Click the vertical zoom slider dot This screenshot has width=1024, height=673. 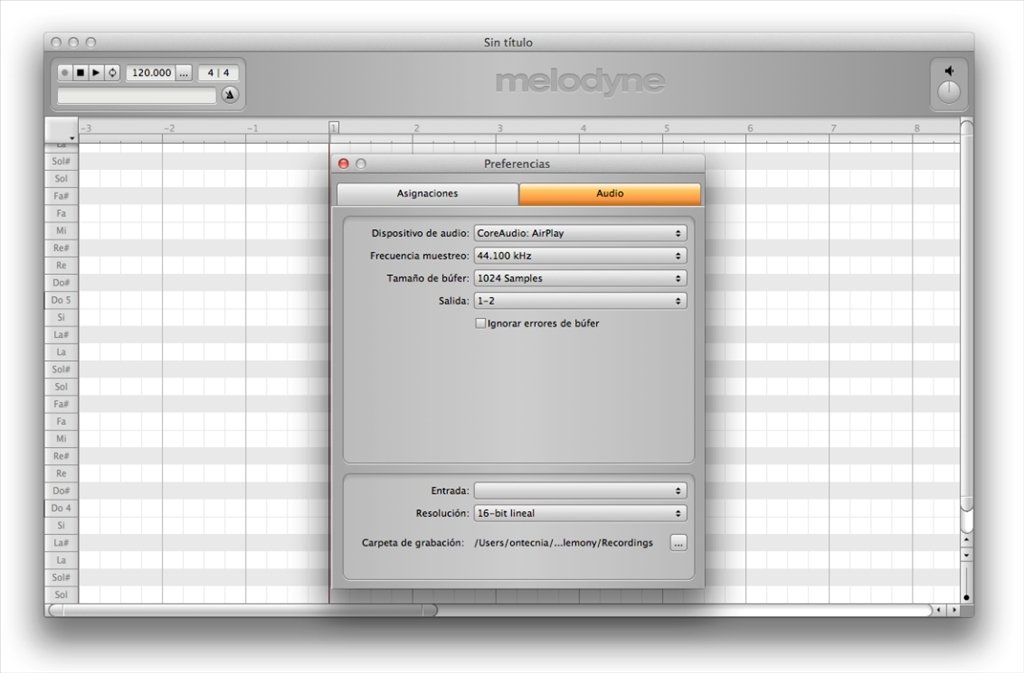coord(967,597)
